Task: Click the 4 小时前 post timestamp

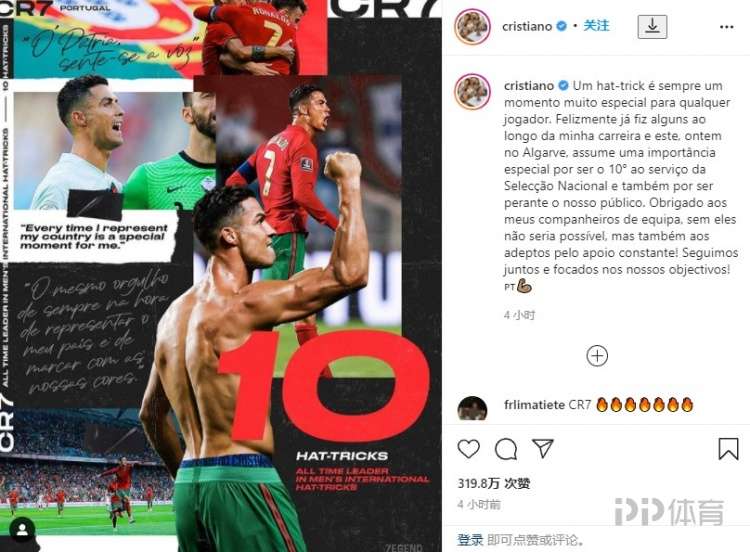Action: pos(479,505)
